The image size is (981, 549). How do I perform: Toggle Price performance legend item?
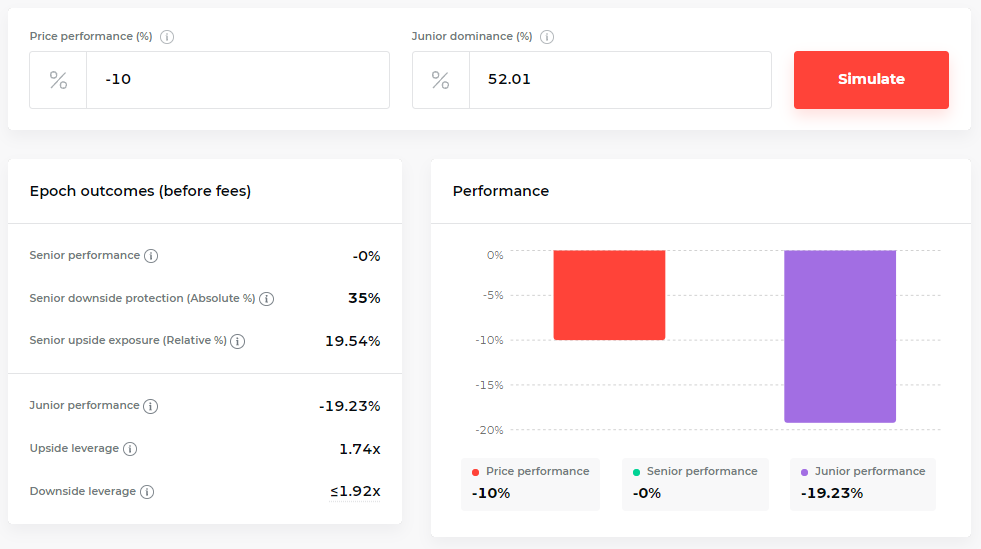(530, 484)
